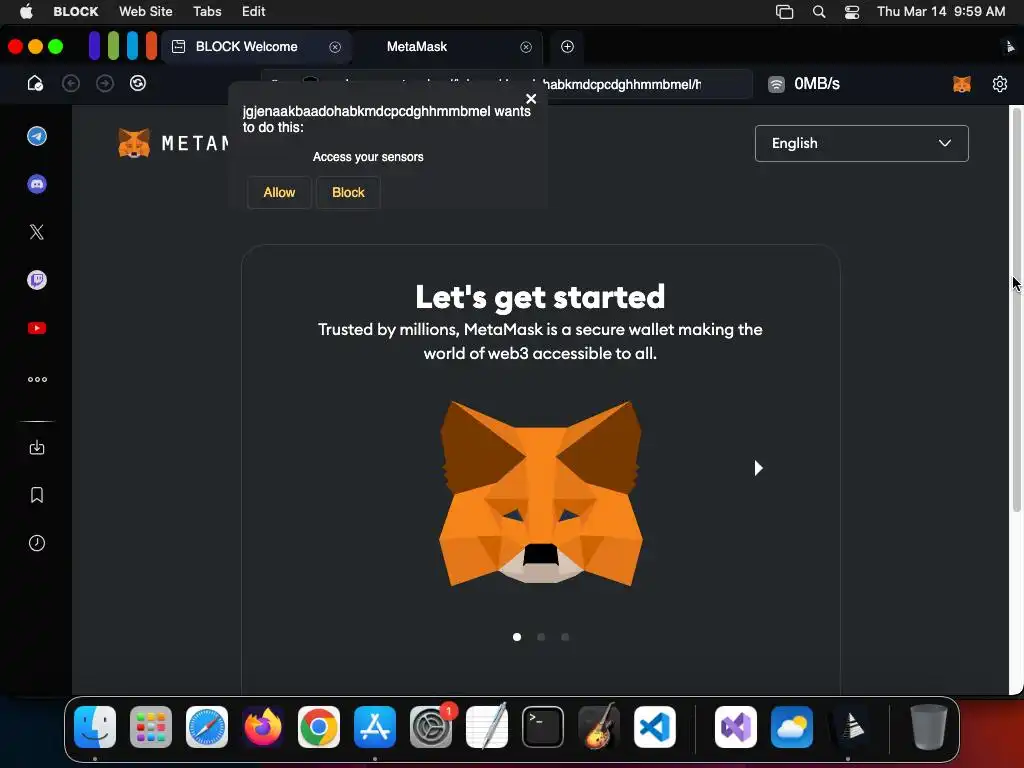This screenshot has height=768, width=1024.
Task: Open the X (Twitter) sidebar shortcut
Action: click(x=37, y=232)
